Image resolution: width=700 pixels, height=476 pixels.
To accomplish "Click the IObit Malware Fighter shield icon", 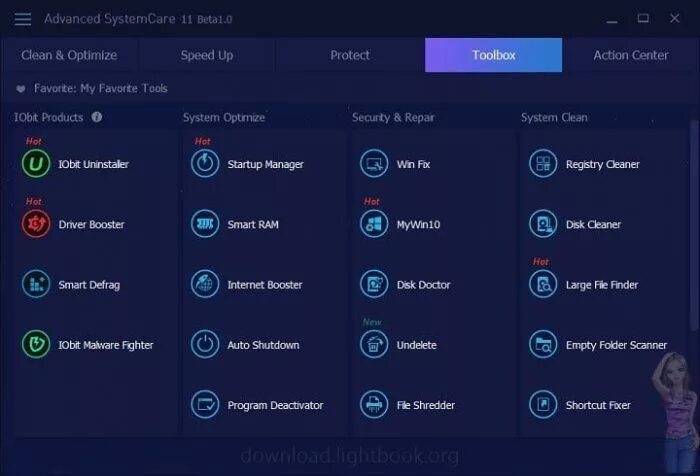I will [x=36, y=344].
